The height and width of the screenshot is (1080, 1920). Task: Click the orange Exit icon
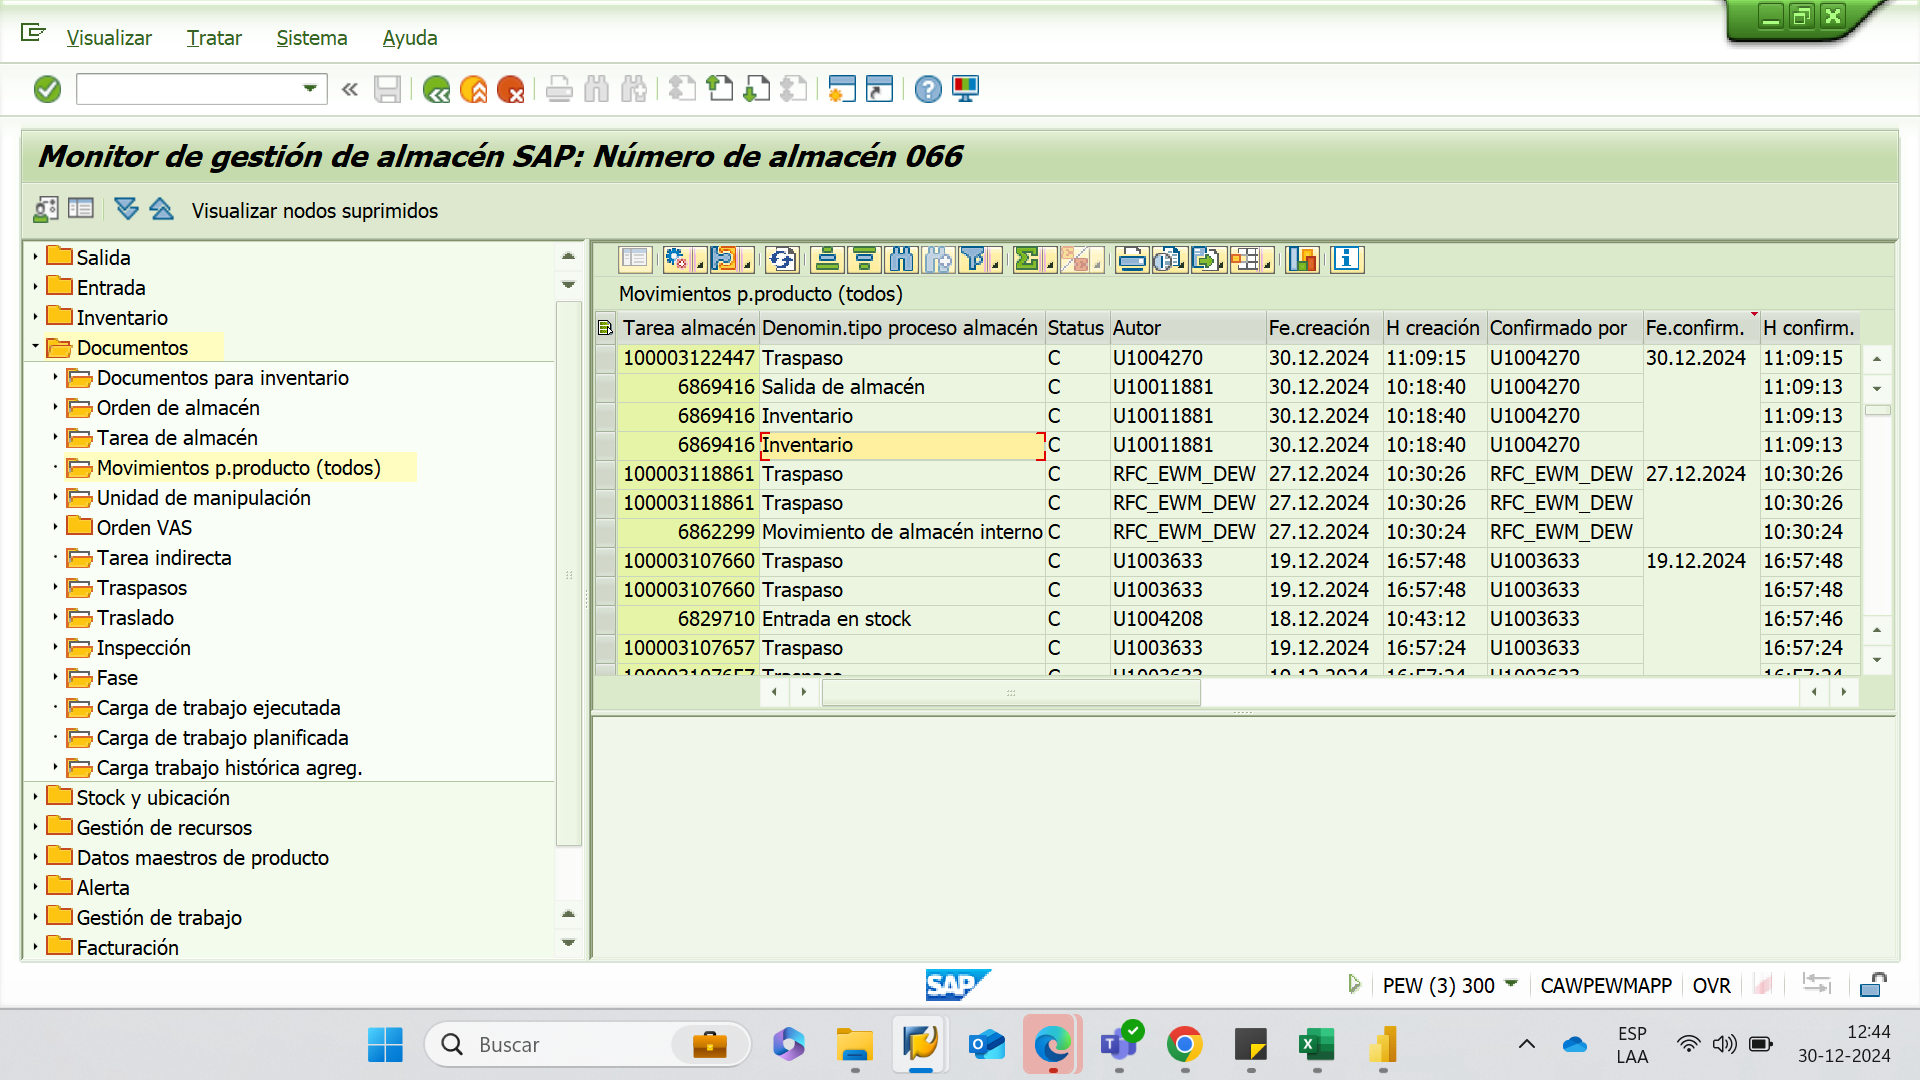point(474,90)
